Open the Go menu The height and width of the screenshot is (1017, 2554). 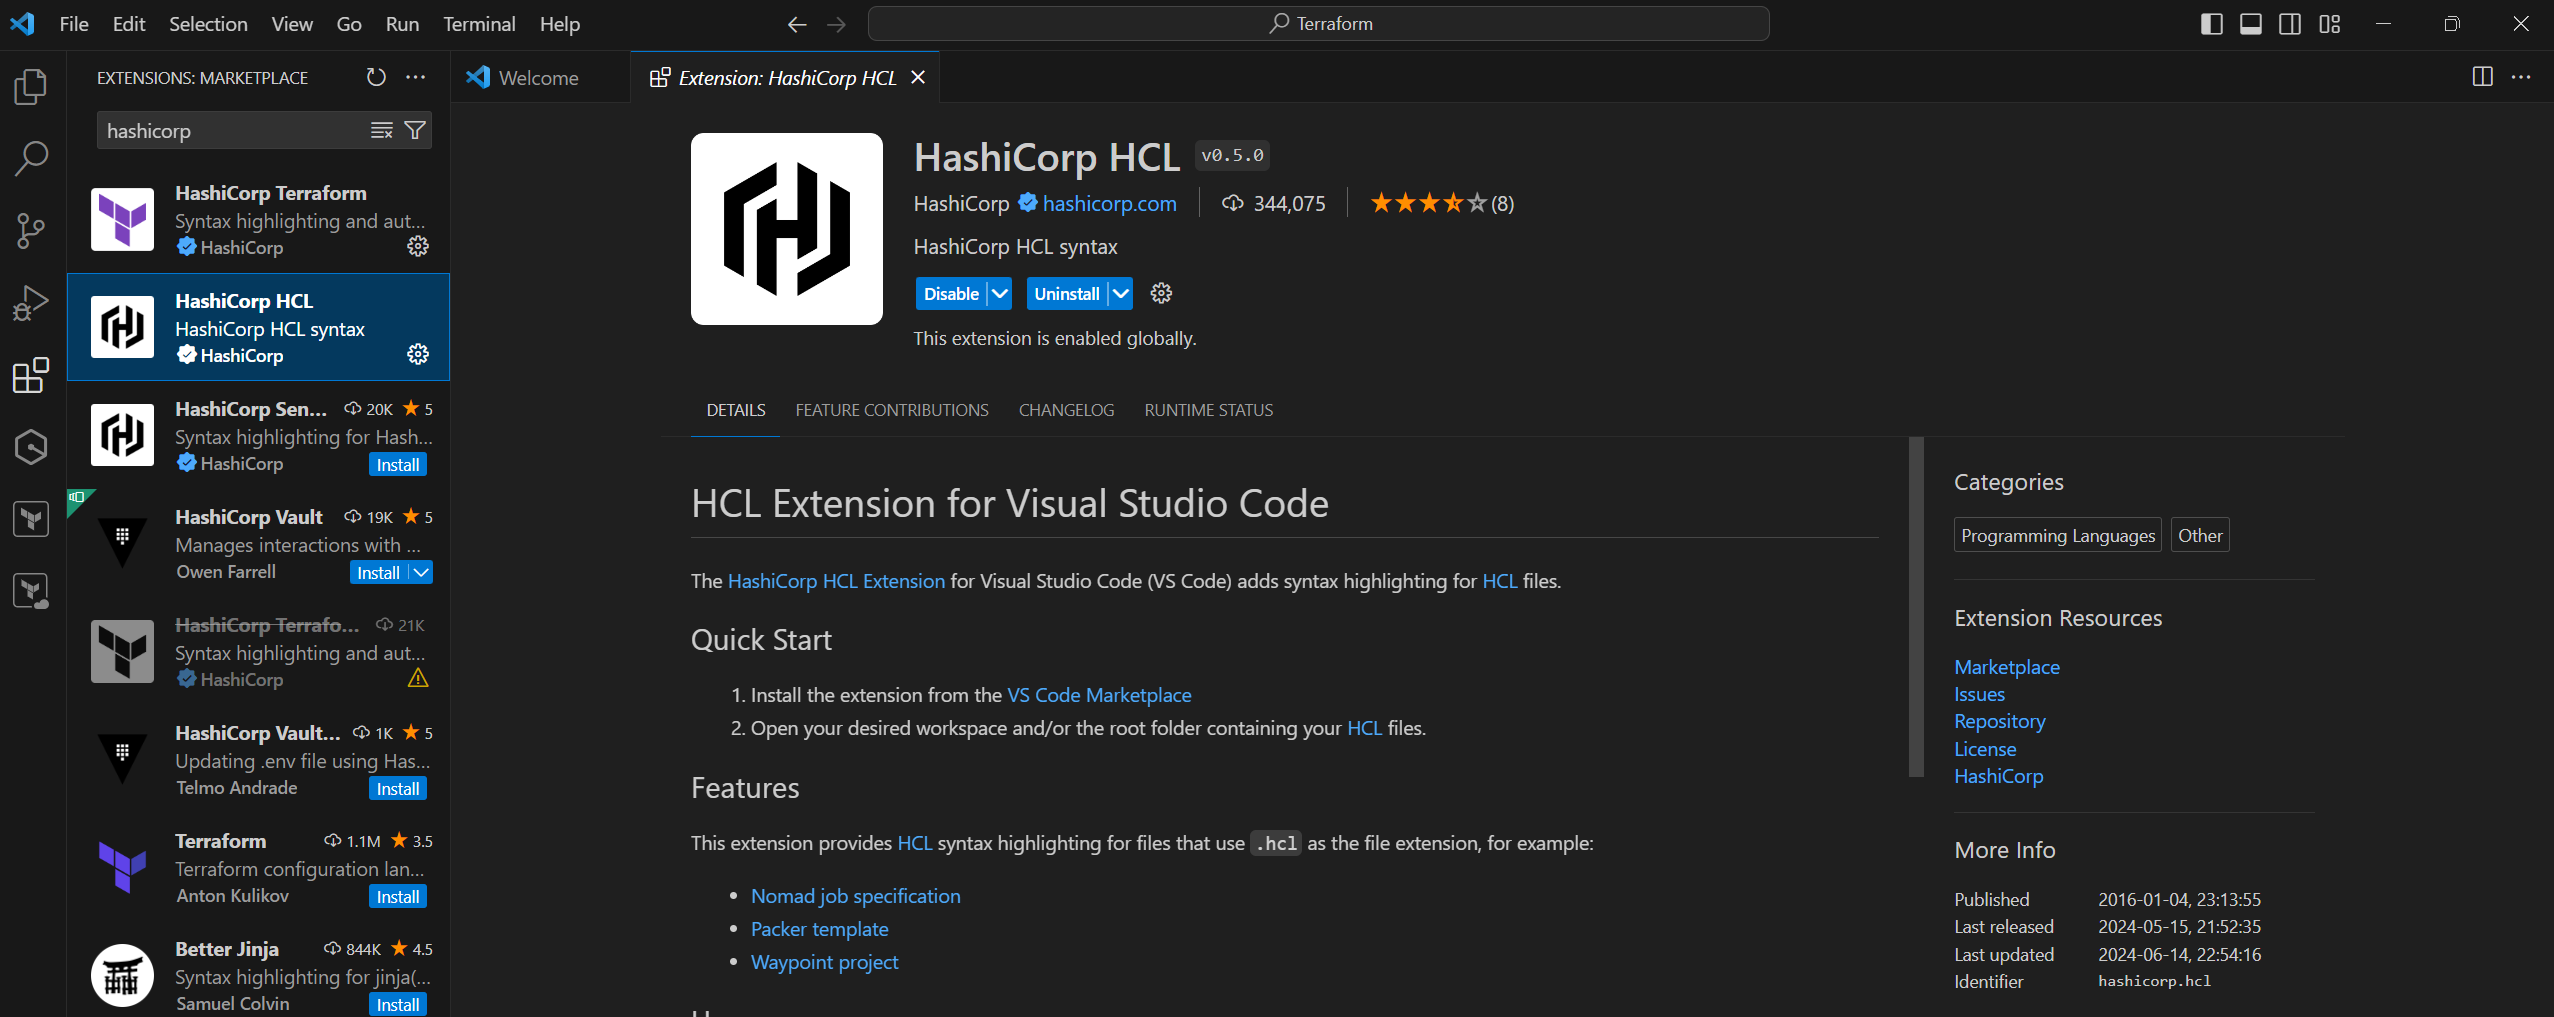(349, 24)
